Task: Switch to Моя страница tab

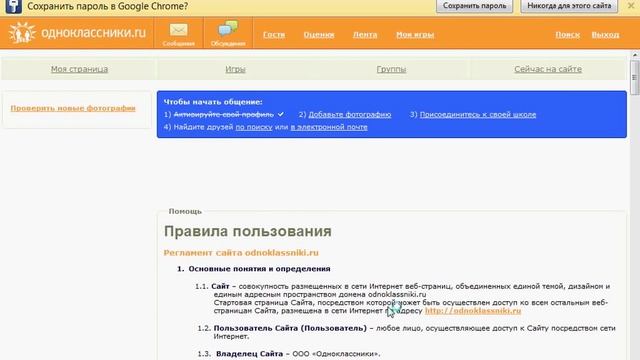Action: click(x=79, y=69)
